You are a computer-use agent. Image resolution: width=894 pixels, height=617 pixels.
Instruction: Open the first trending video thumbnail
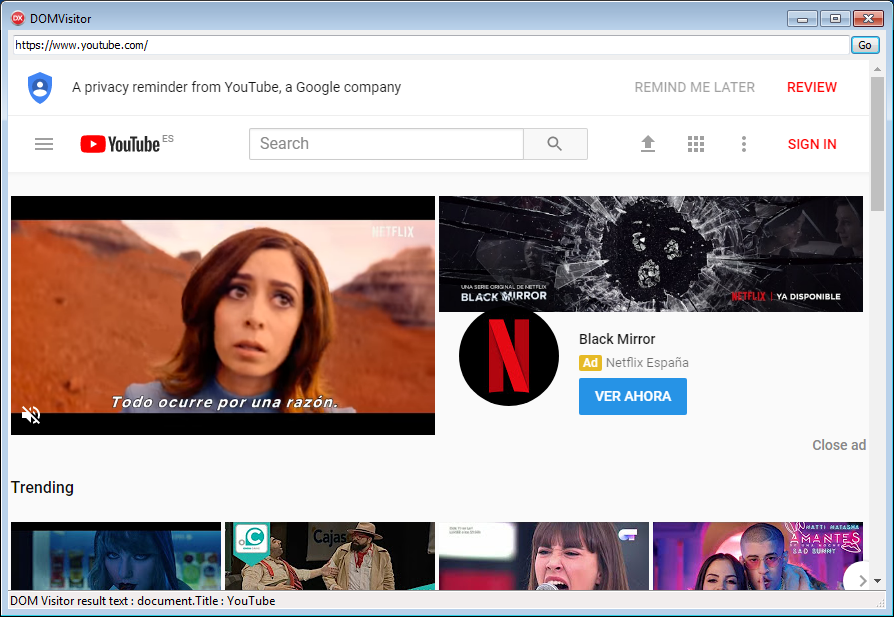(x=116, y=556)
